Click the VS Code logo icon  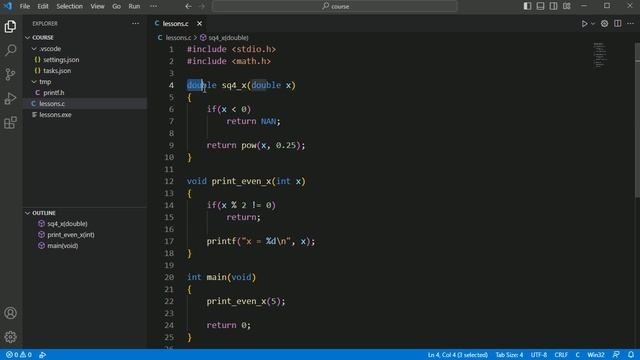point(8,6)
